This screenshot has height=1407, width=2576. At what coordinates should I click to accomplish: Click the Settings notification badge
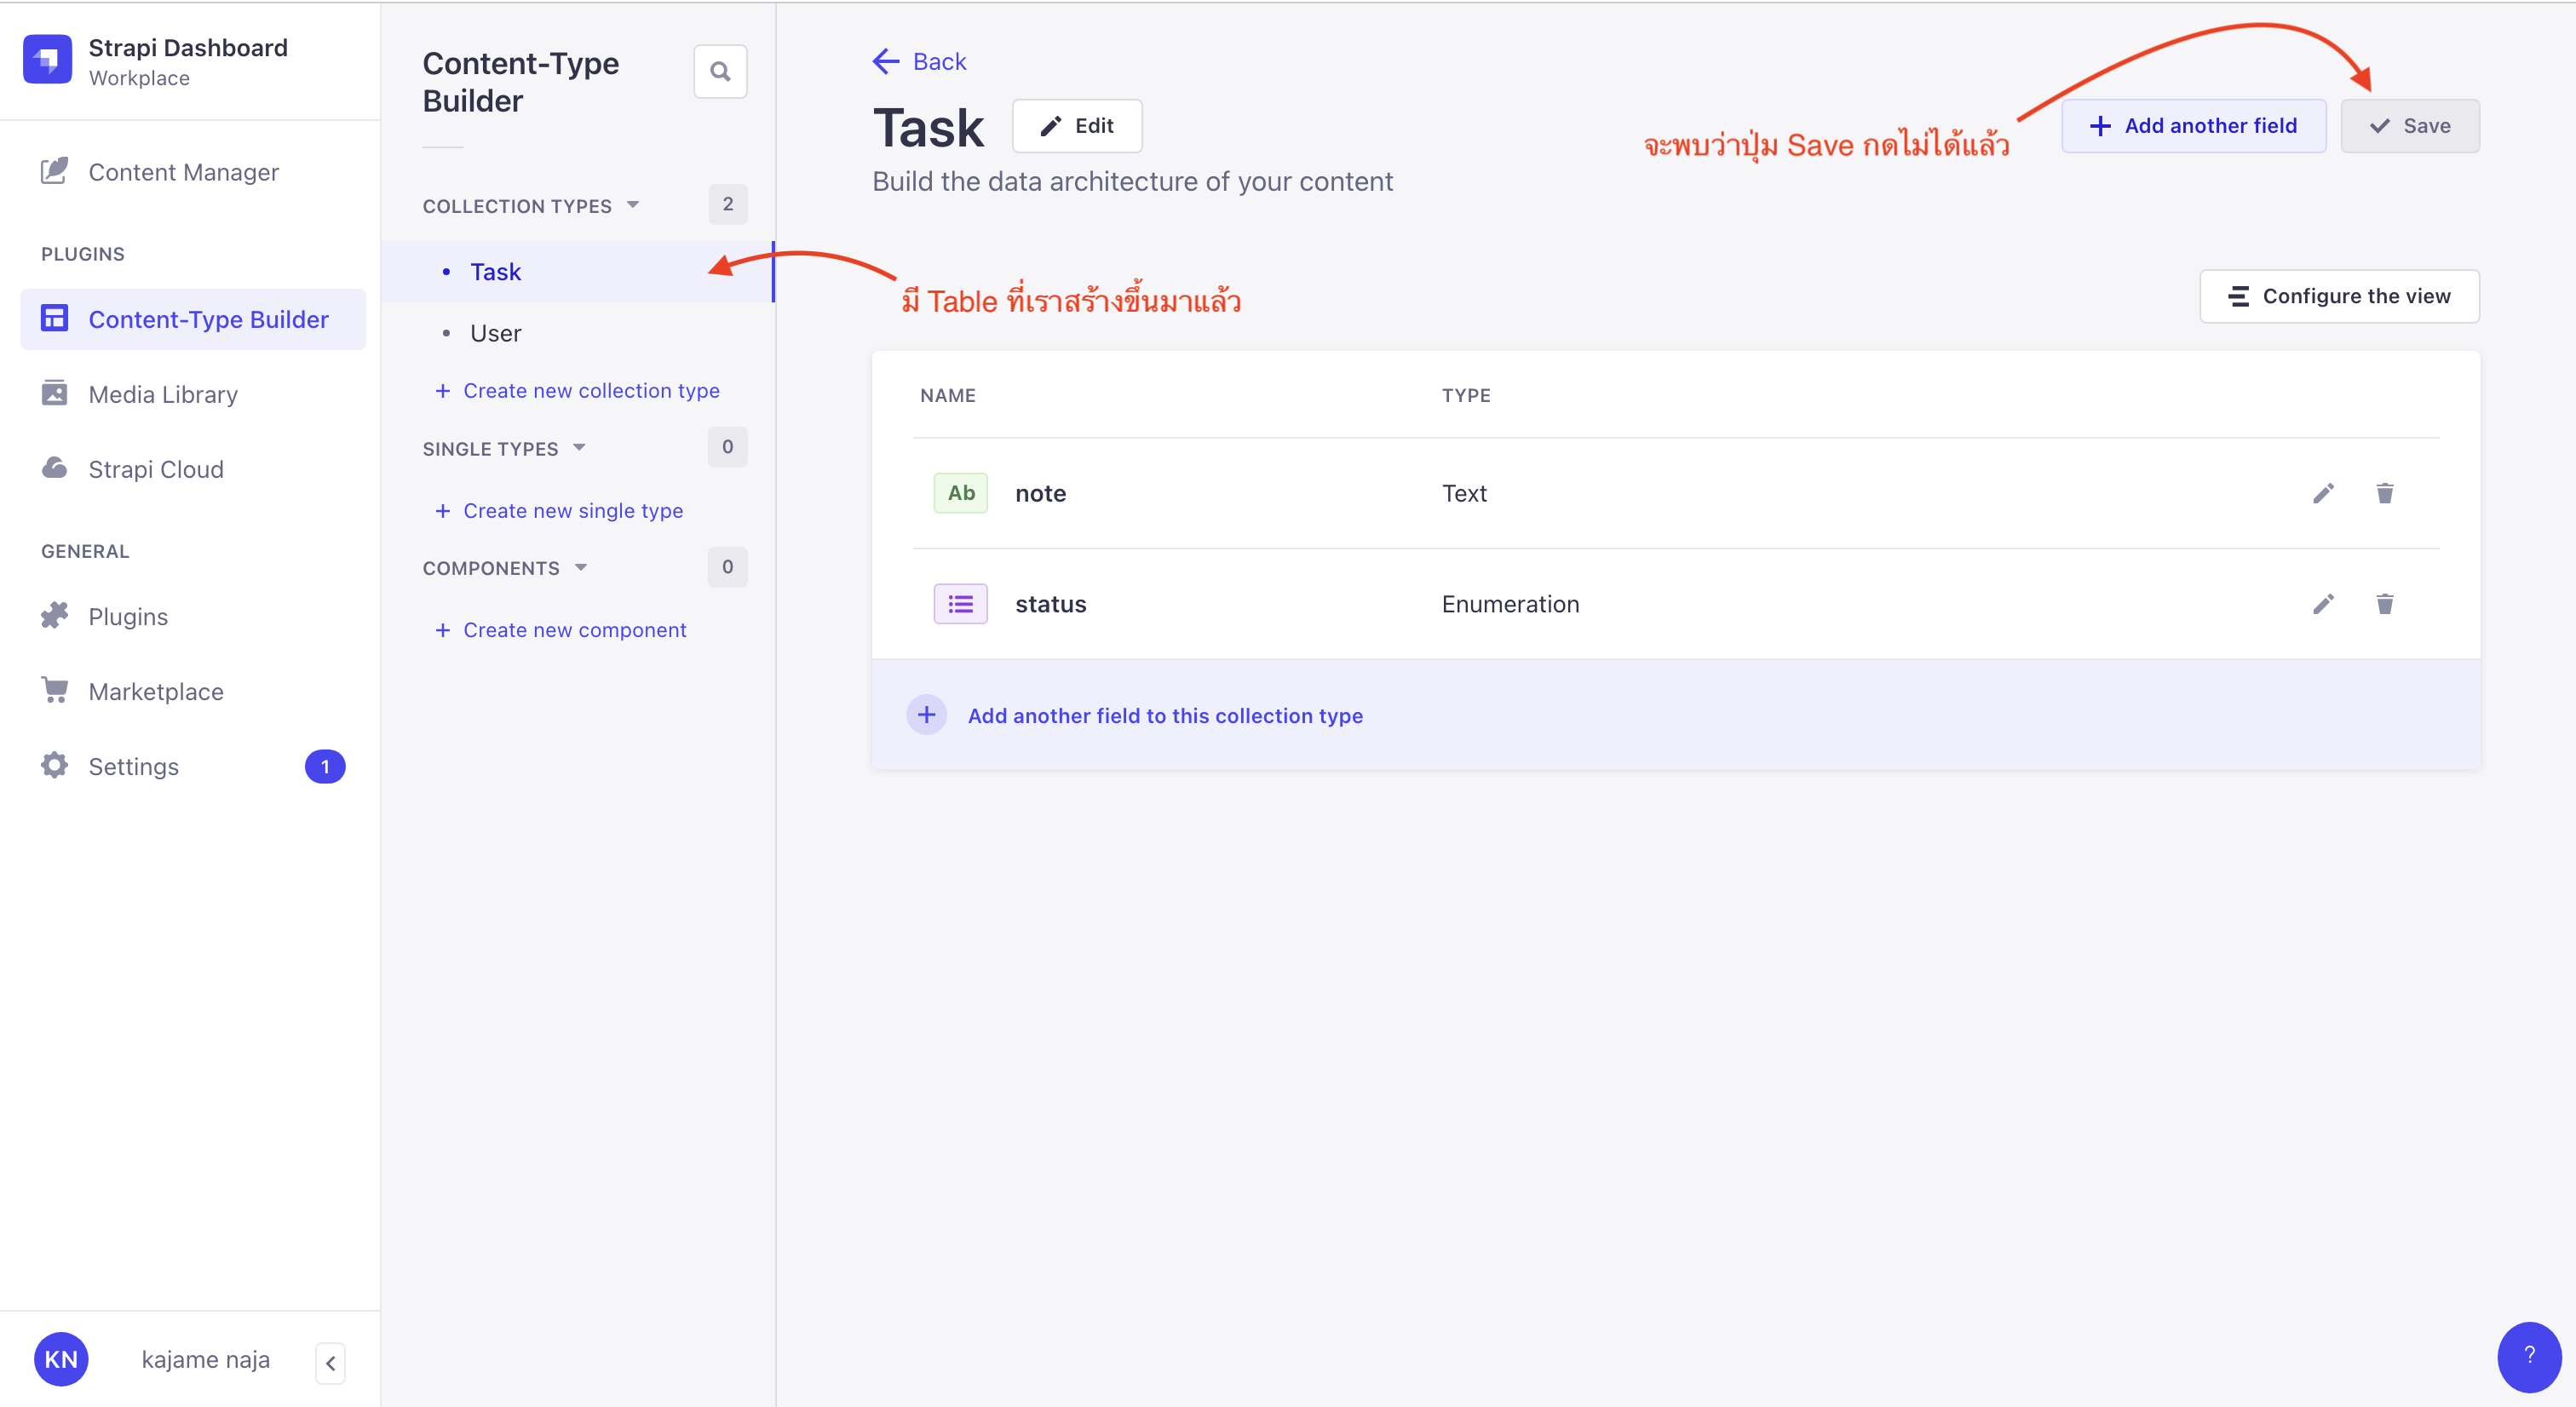325,767
